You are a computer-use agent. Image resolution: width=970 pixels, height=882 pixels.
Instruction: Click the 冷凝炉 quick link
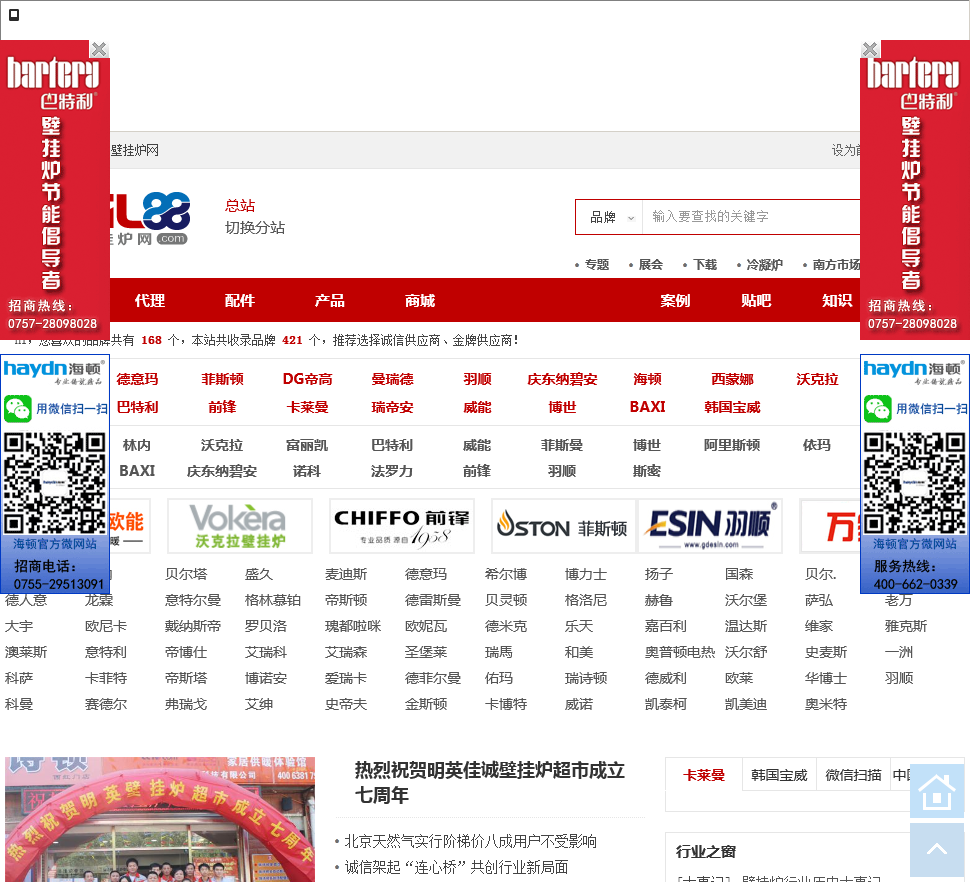click(x=765, y=265)
